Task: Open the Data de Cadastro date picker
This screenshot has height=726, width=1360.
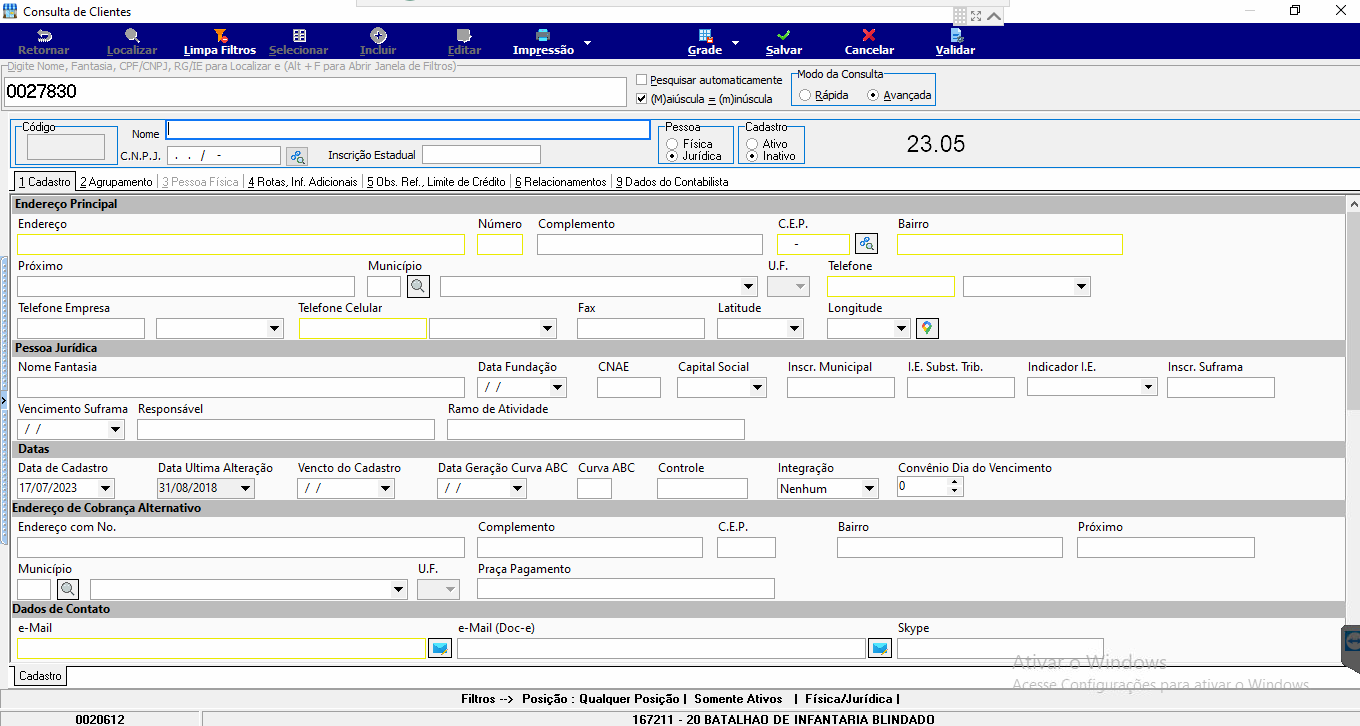Action: [x=106, y=489]
